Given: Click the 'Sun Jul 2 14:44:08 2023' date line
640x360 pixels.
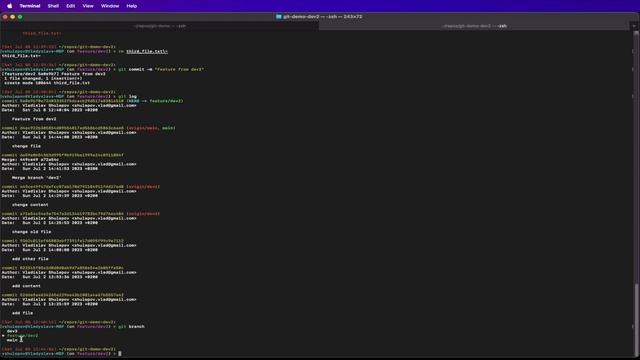Looking at the screenshot, I should [50, 137].
